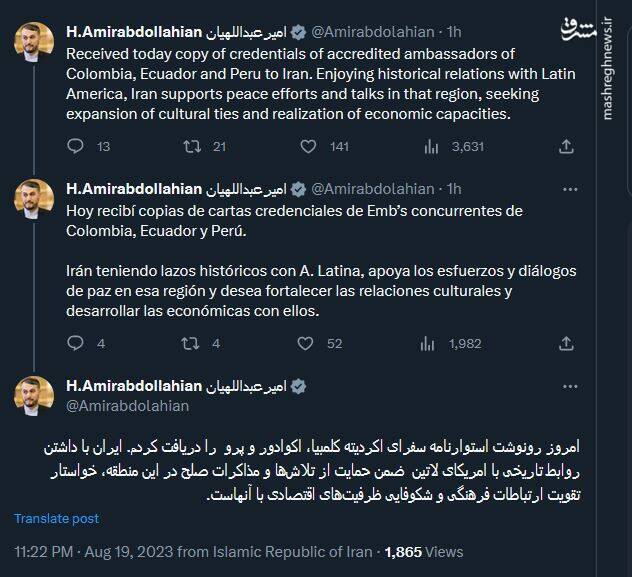Viewport: 632px width, 577px height.
Task: Share the Spanish language tweet
Action: click(x=568, y=343)
